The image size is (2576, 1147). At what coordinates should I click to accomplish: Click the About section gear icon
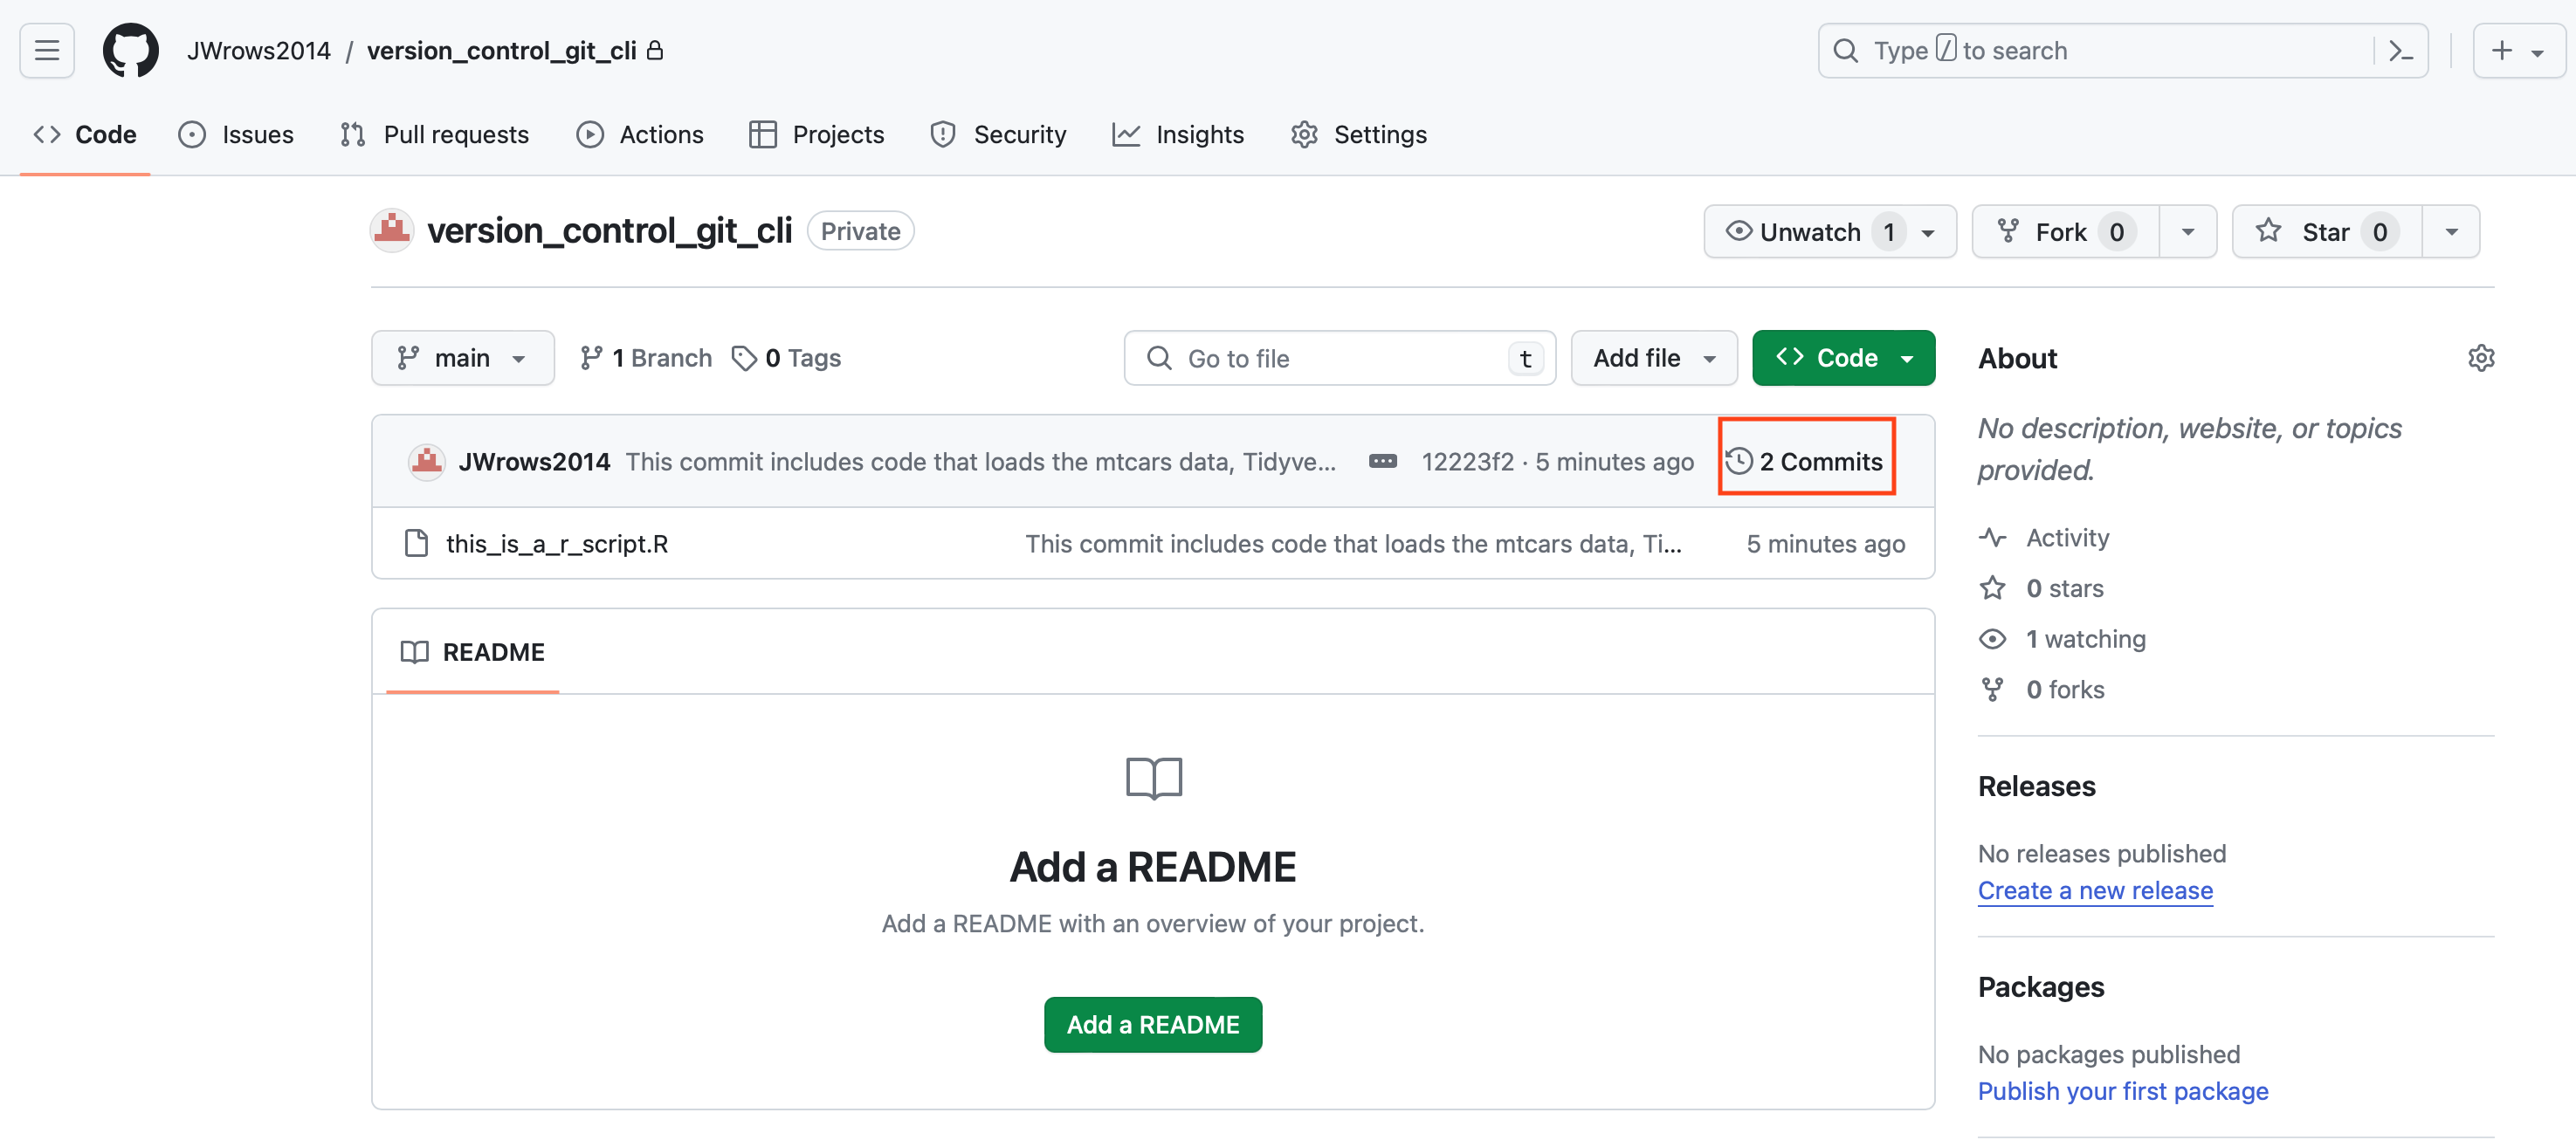[2480, 358]
